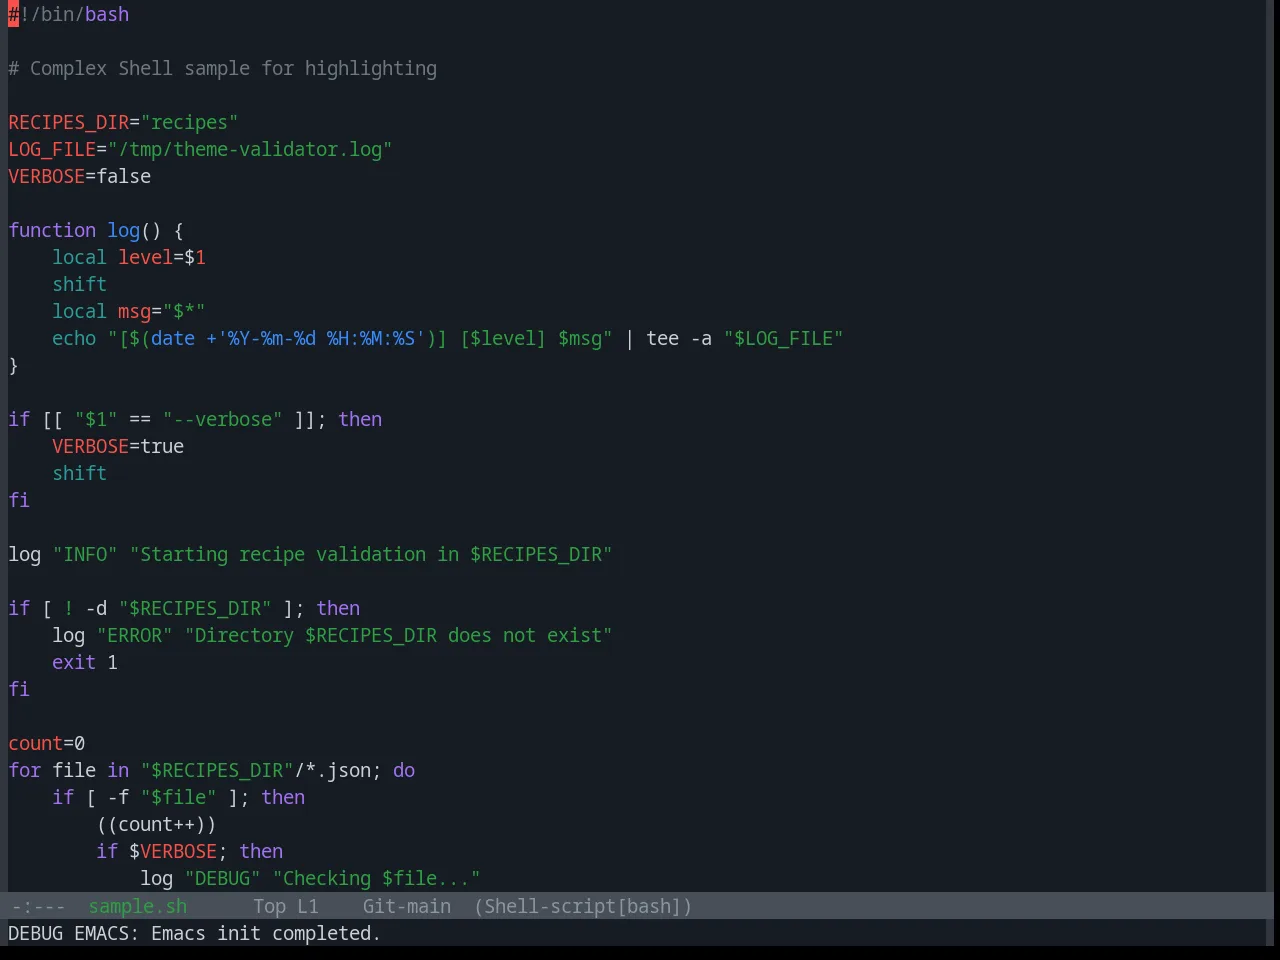Click the VERBOSE=false assignment

80,176
